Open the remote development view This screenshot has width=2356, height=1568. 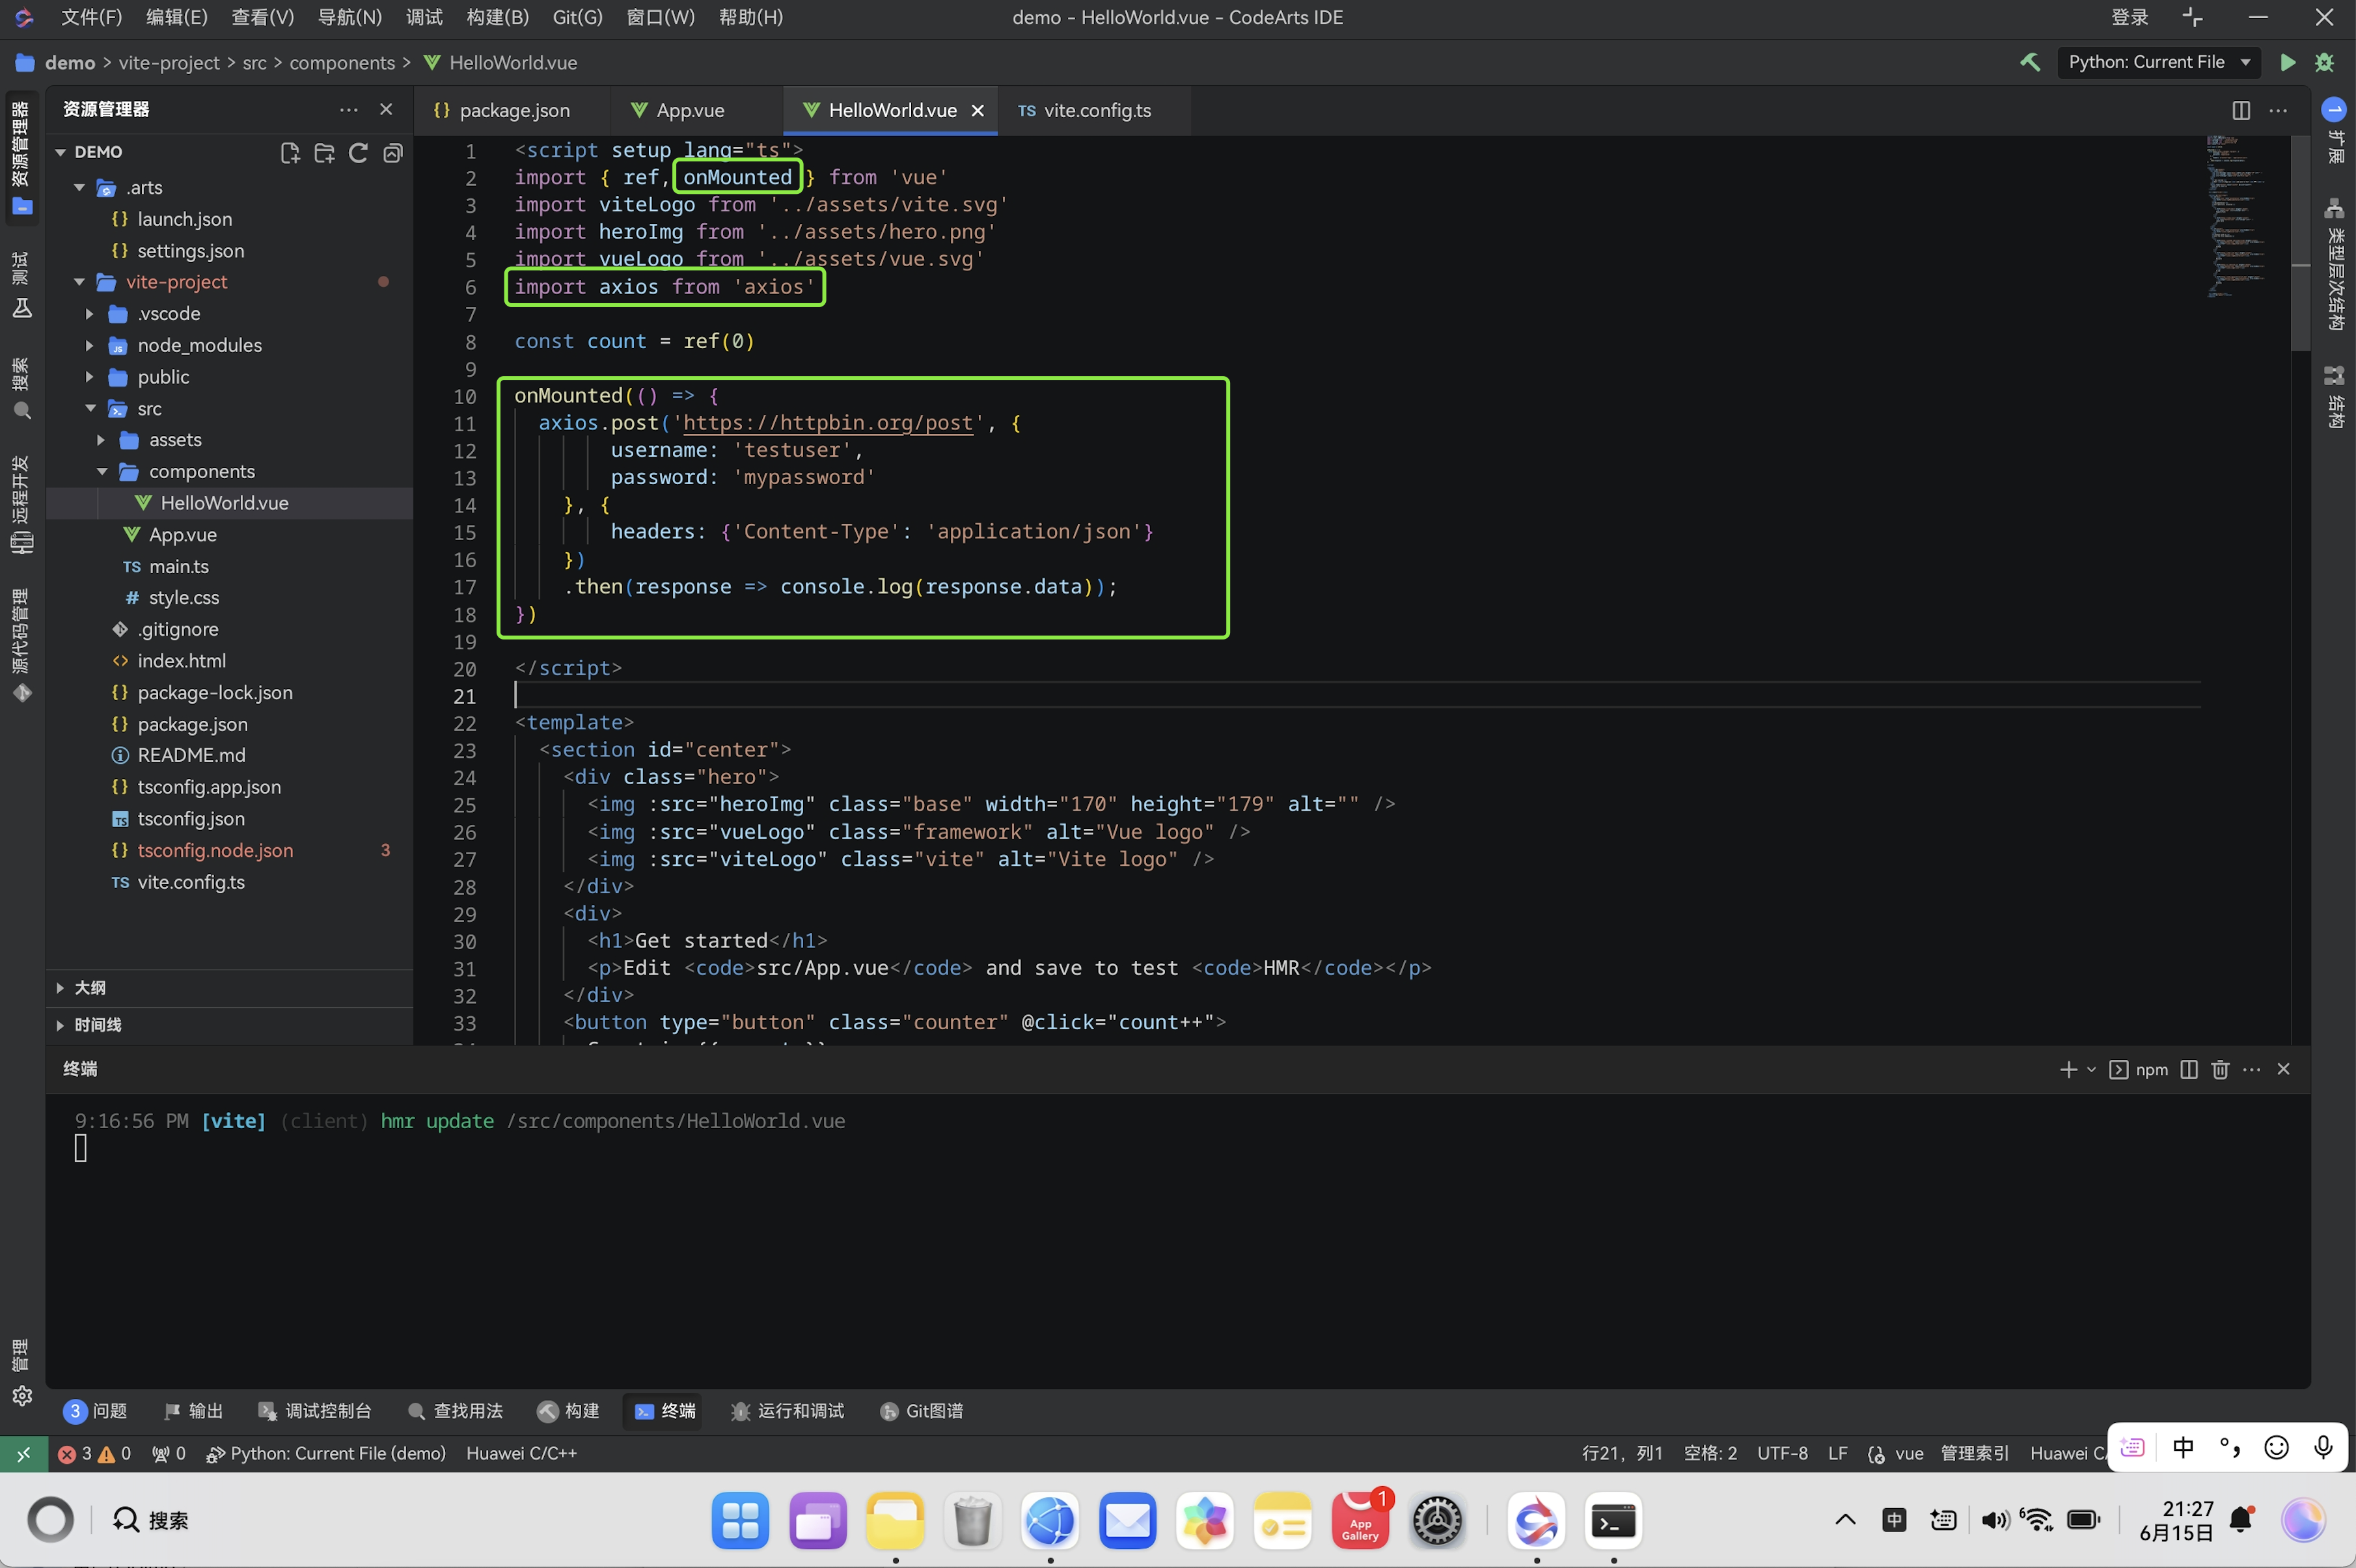tap(22, 504)
